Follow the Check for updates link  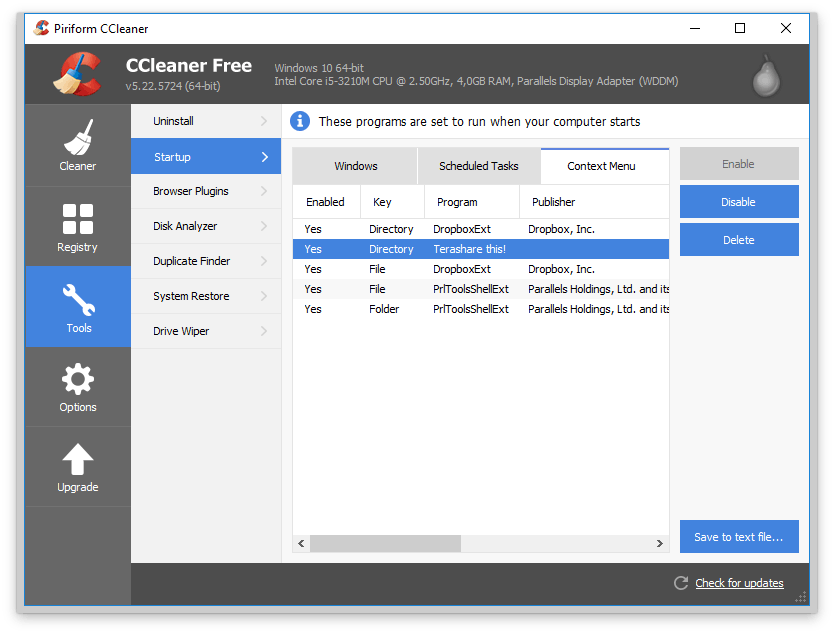(x=739, y=583)
